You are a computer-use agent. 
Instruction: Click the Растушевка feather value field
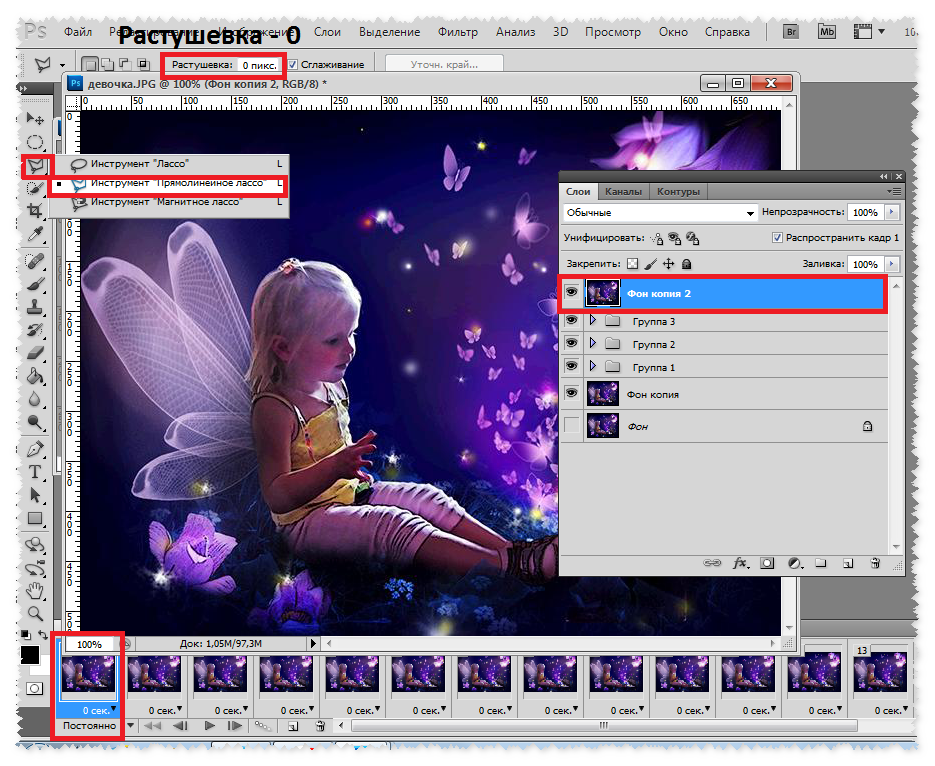coord(259,64)
